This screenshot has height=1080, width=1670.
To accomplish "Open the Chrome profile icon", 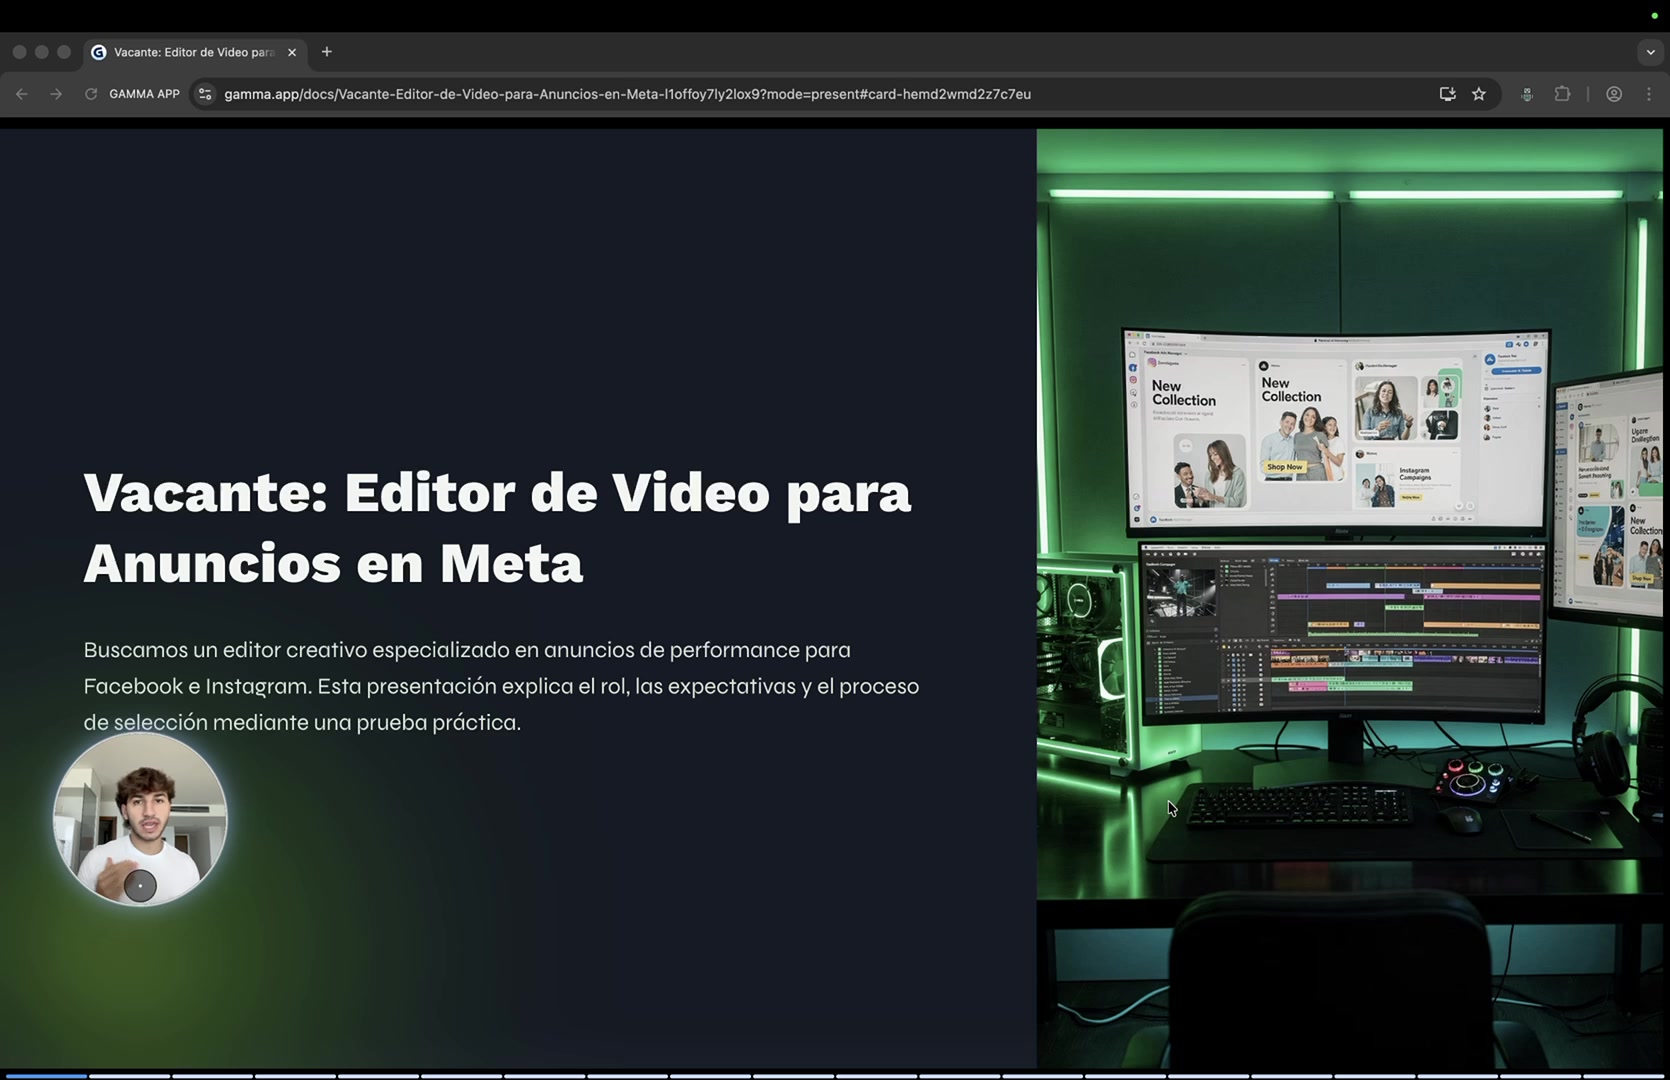I will pos(1614,94).
